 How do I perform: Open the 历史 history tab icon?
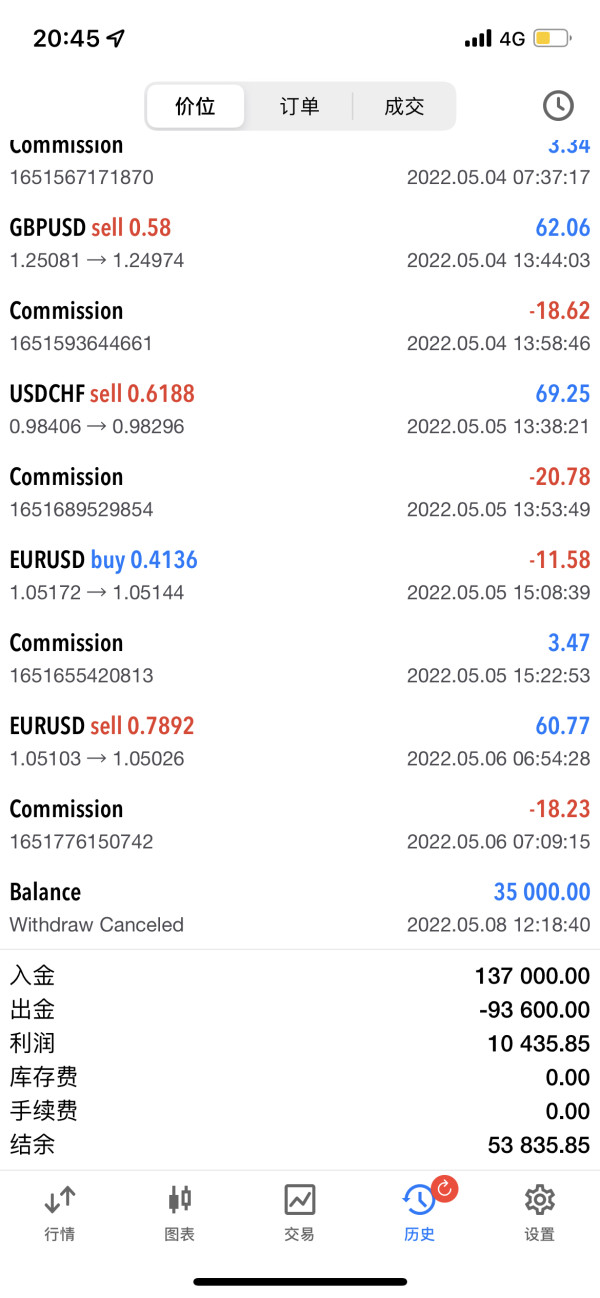coord(418,1199)
